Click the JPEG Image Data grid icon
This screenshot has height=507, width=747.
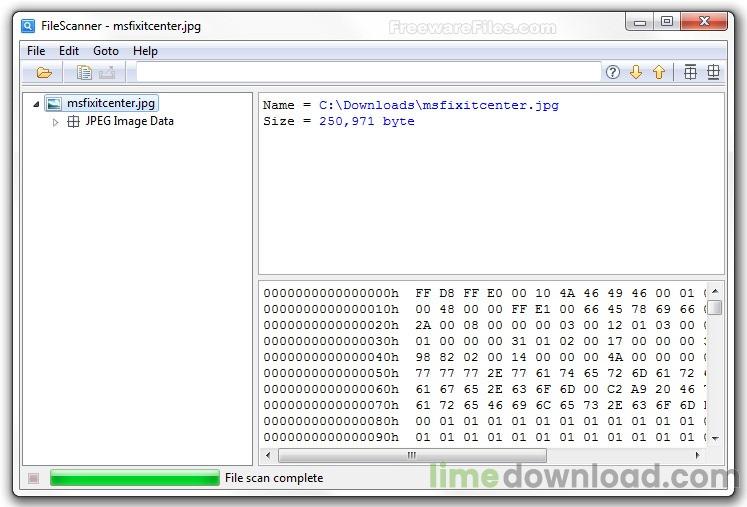coord(73,122)
